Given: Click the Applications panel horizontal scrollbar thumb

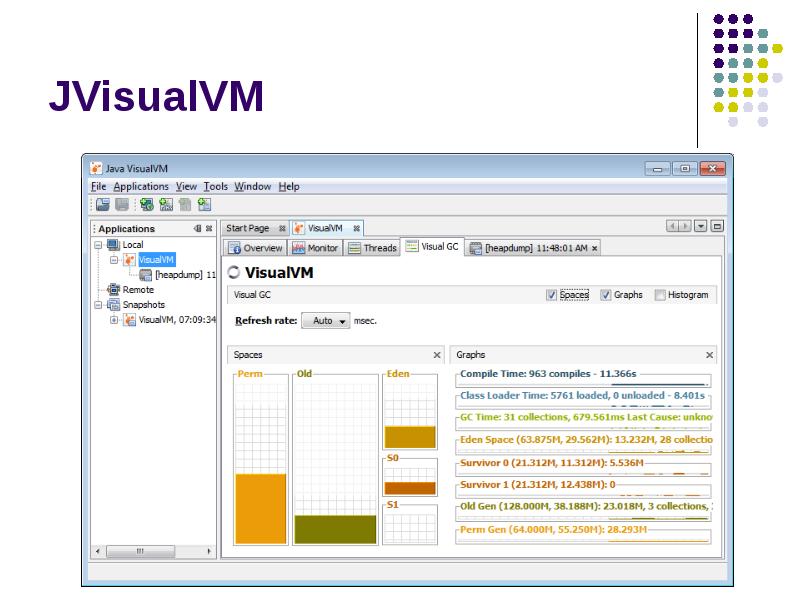Looking at the screenshot, I should tap(140, 552).
